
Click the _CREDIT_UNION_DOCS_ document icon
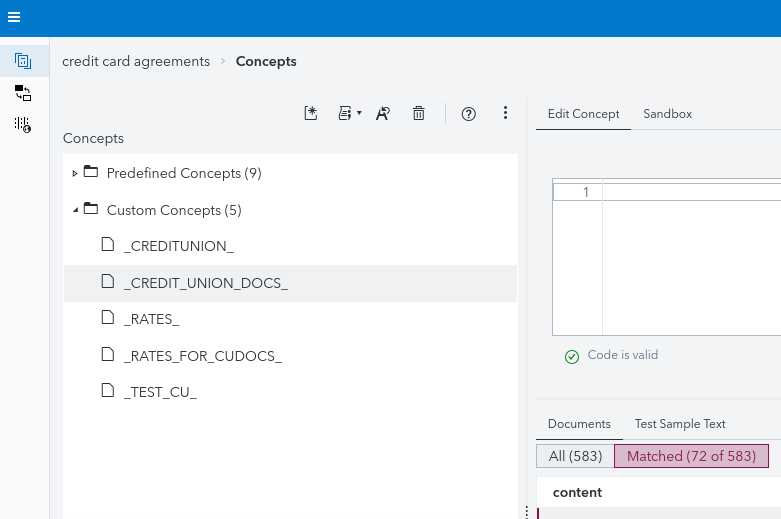[x=108, y=281]
